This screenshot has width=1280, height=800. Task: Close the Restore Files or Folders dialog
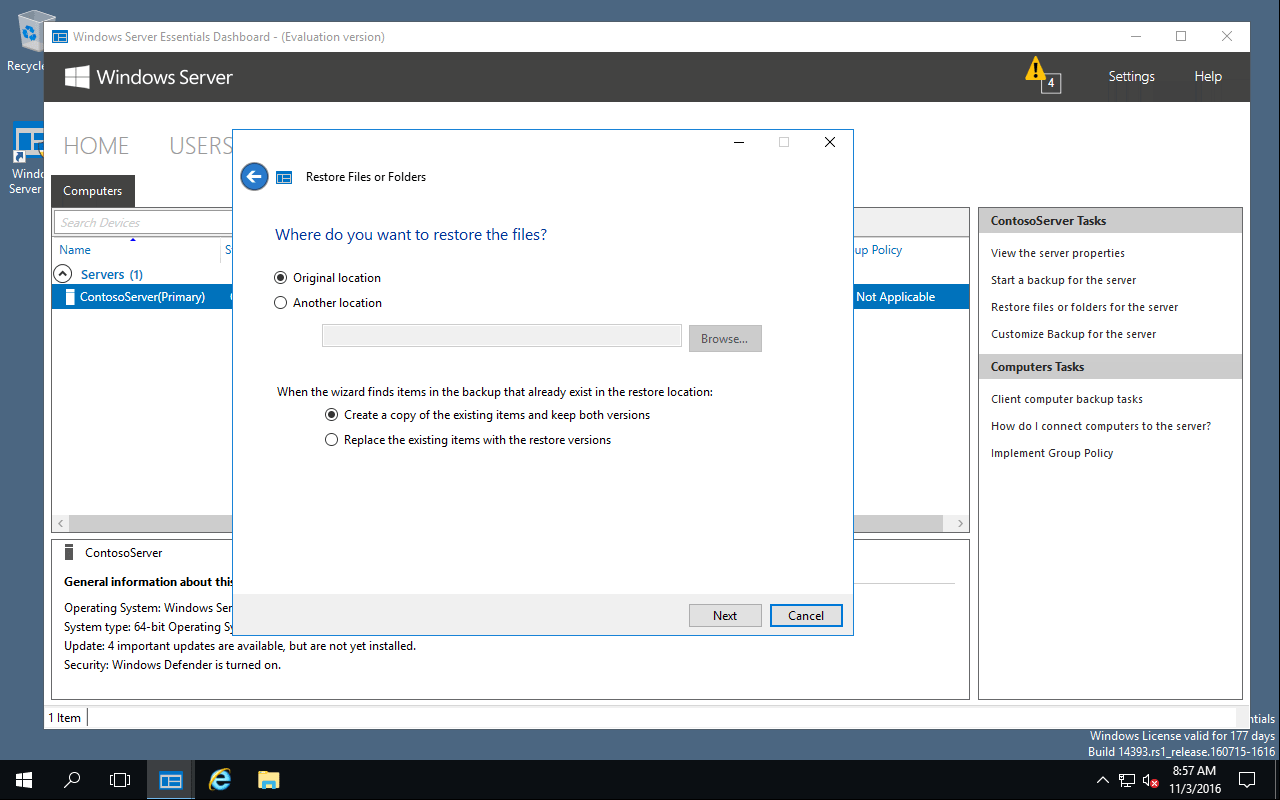(829, 142)
